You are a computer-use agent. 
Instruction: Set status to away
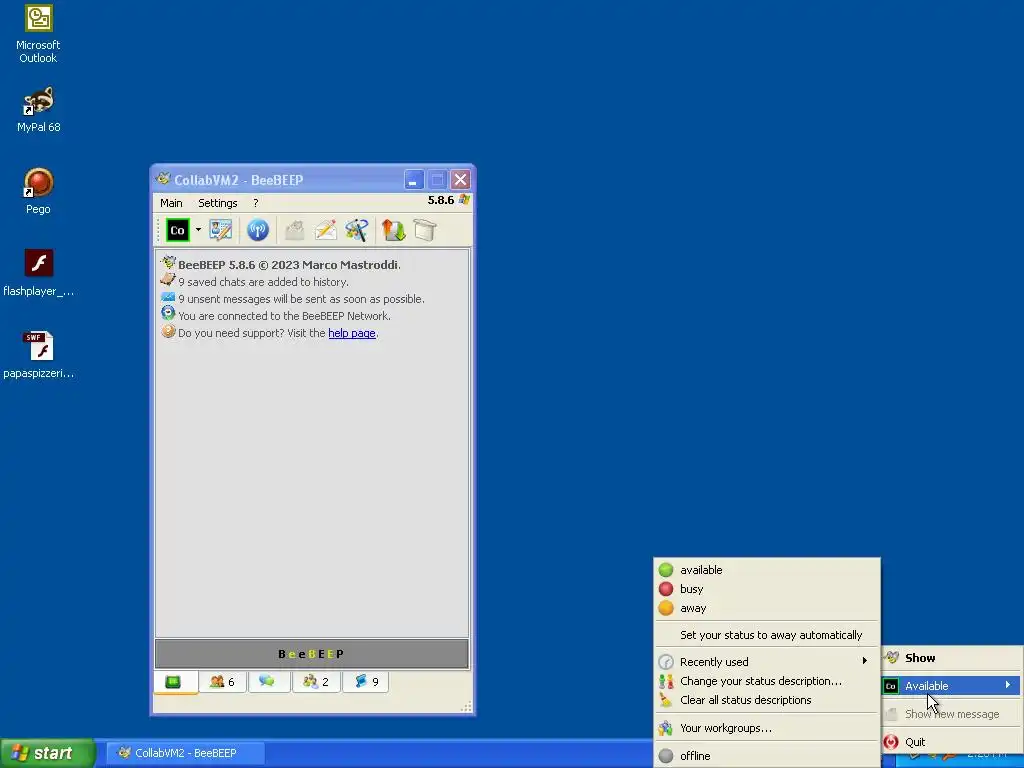tap(767, 608)
